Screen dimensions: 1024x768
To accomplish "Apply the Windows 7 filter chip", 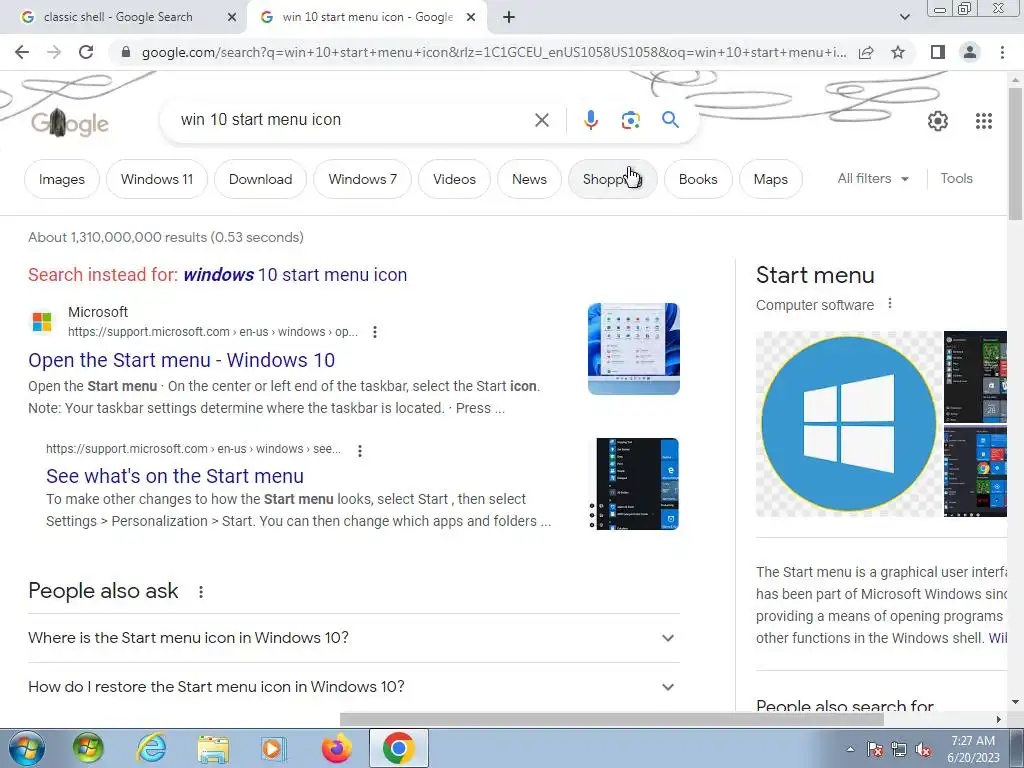I will 362,179.
